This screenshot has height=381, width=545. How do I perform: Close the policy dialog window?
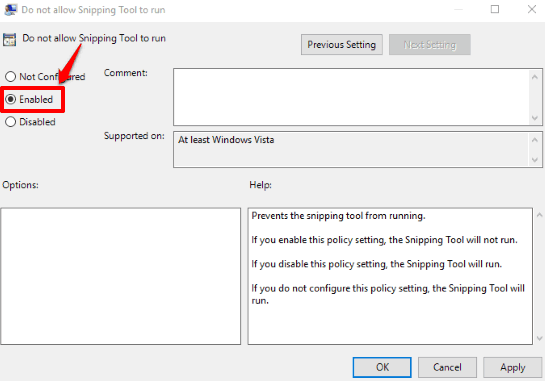coord(532,9)
